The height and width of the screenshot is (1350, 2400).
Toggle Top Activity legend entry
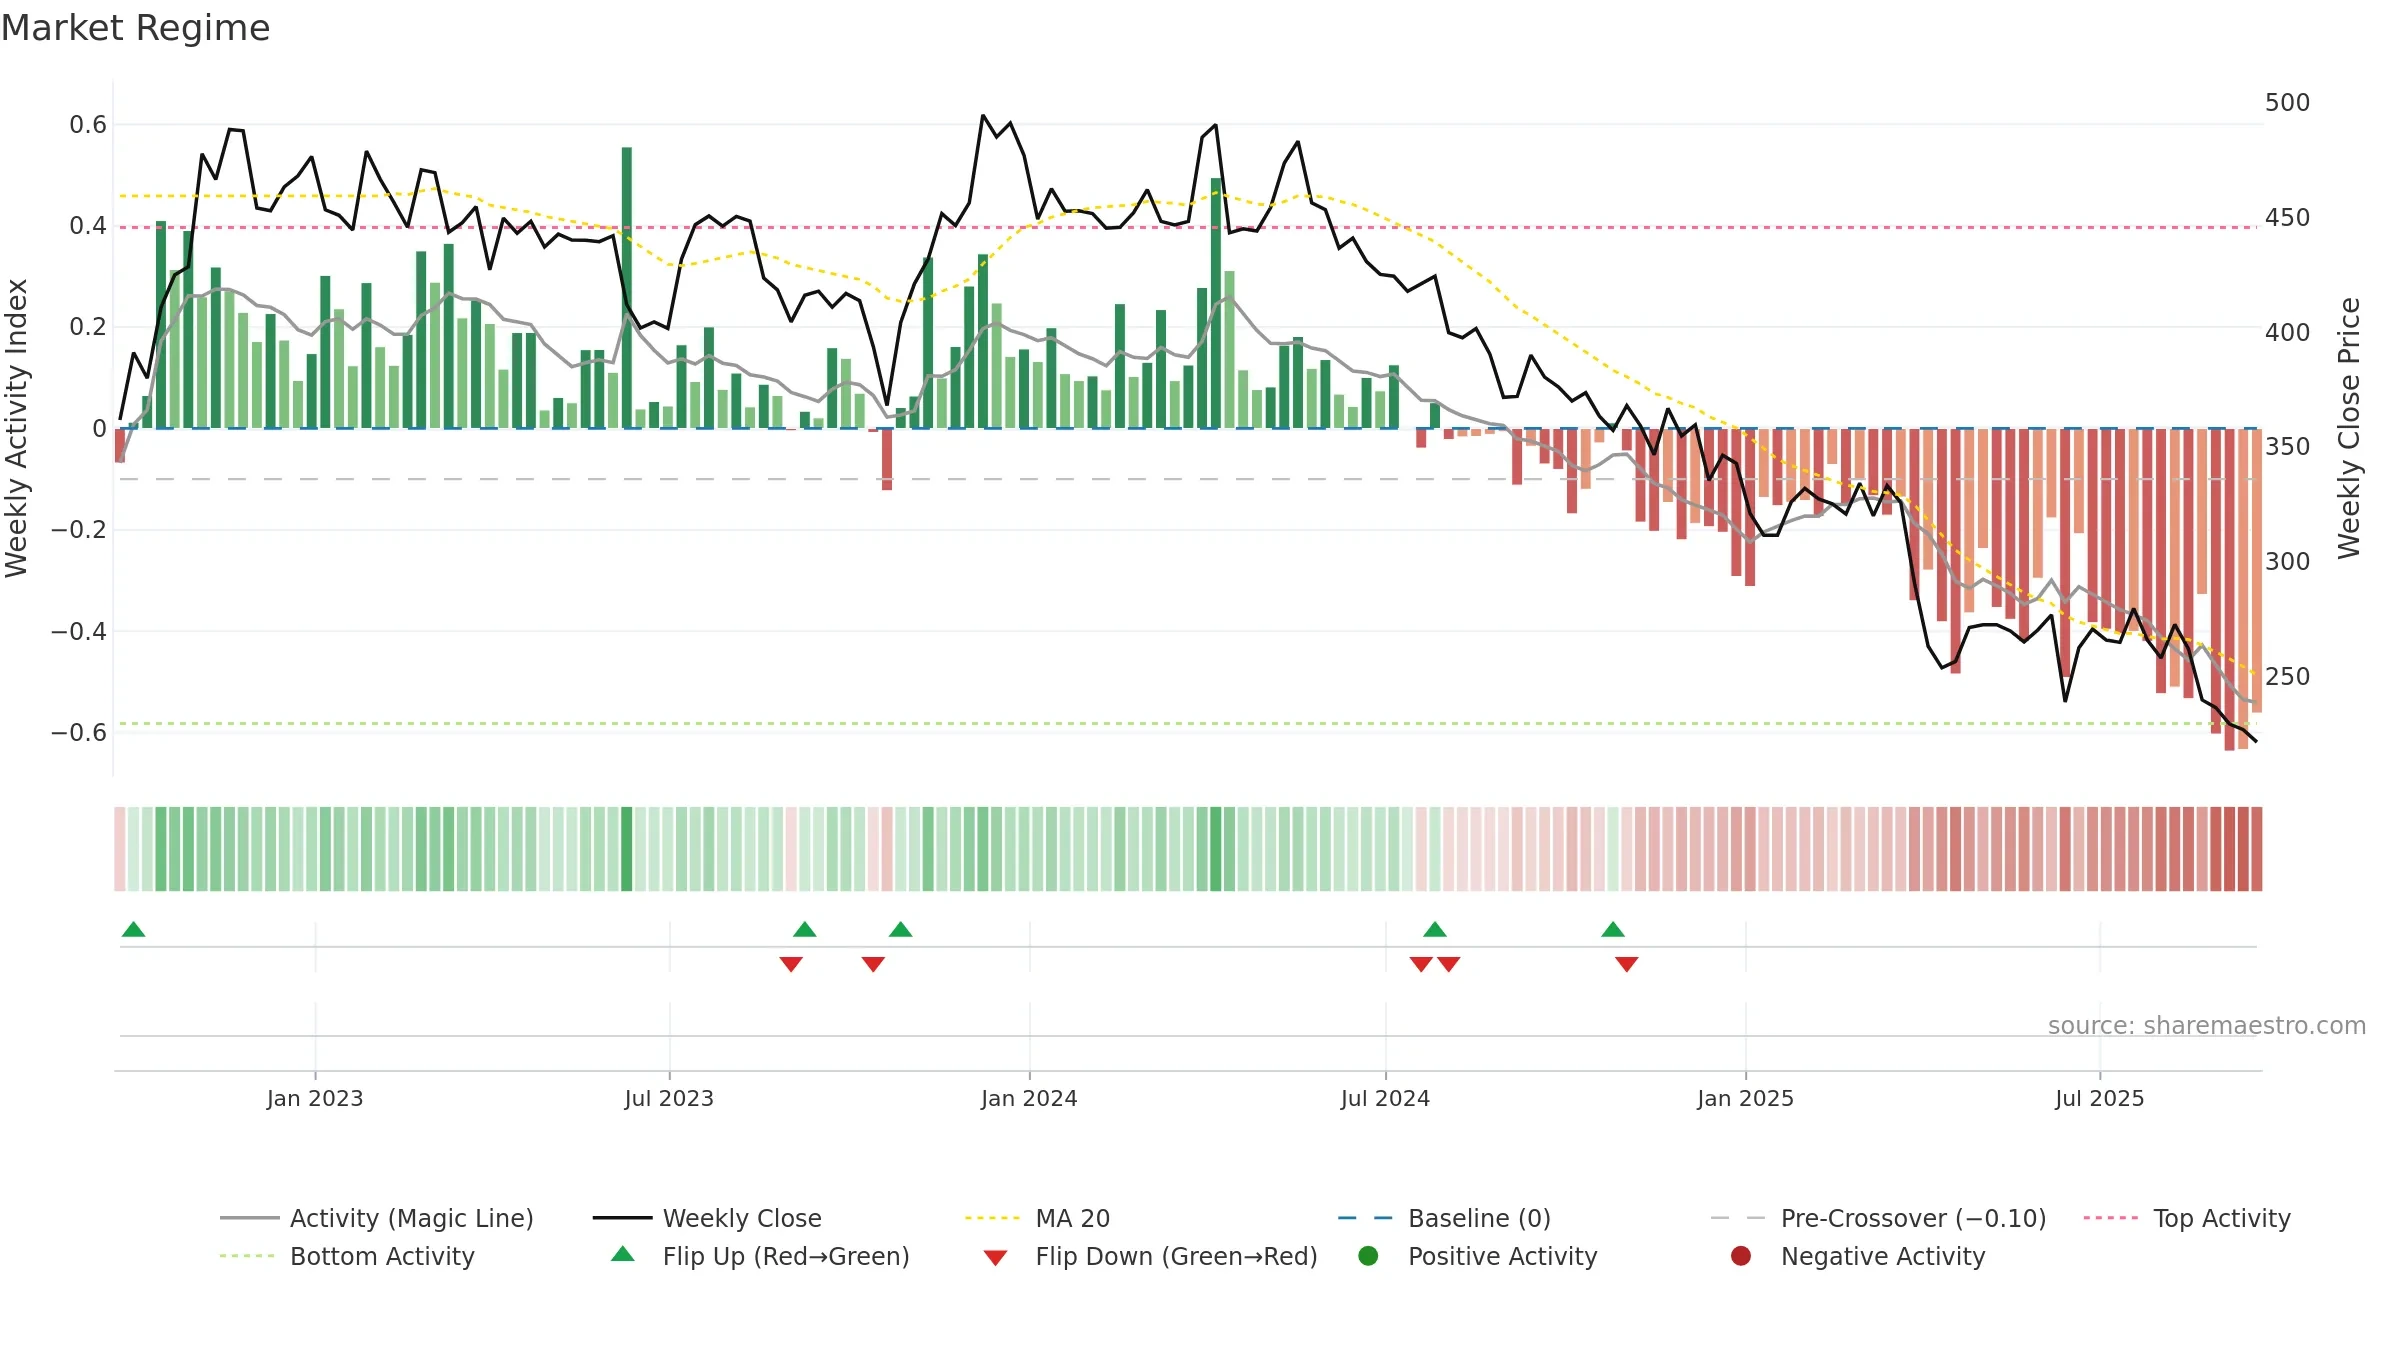click(2187, 1218)
